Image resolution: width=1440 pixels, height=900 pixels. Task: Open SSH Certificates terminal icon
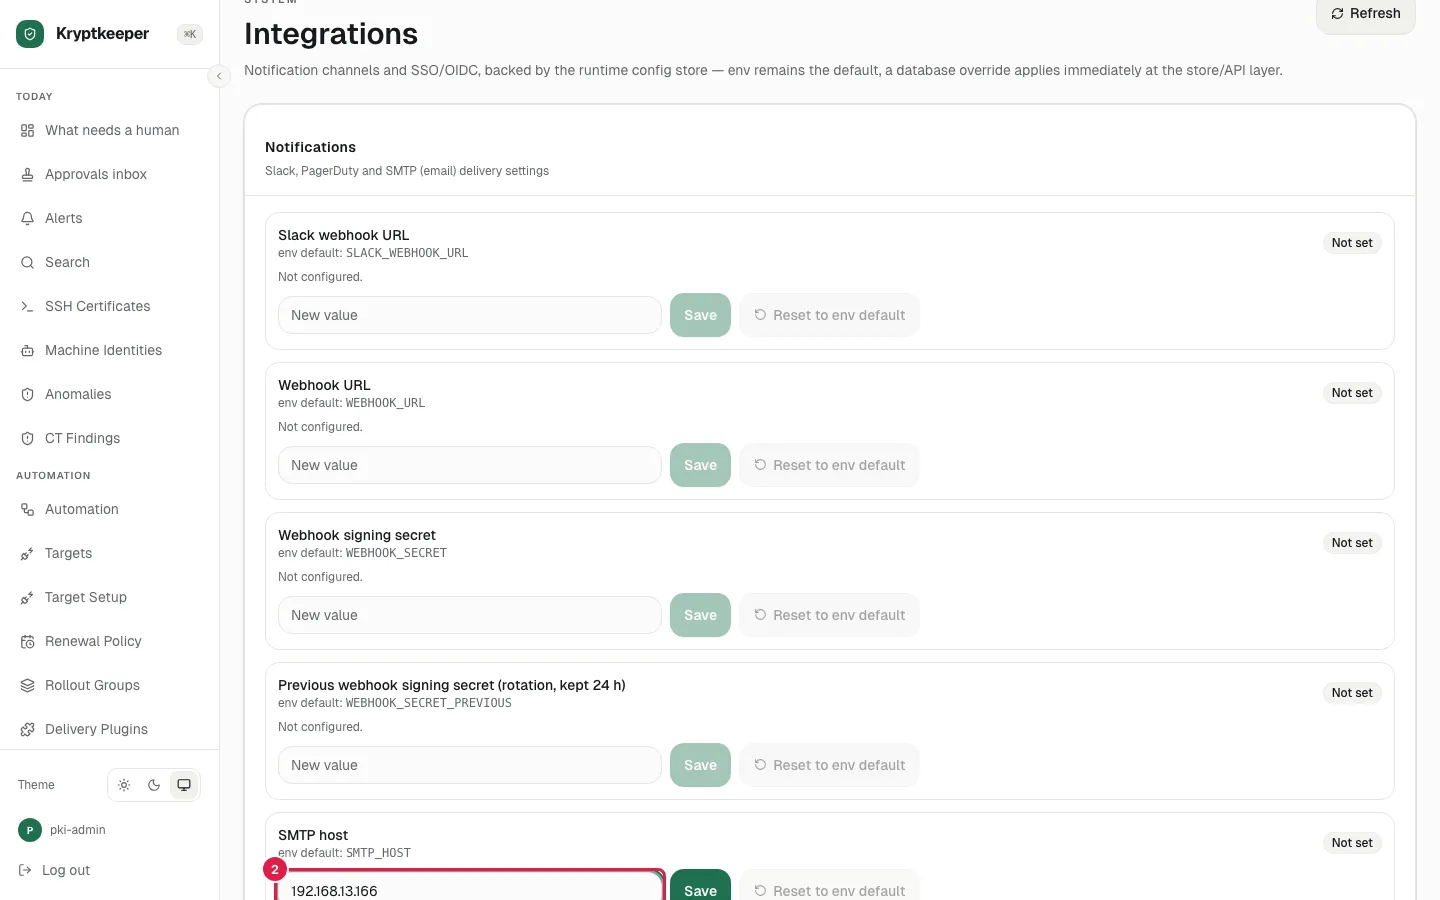pos(28,306)
